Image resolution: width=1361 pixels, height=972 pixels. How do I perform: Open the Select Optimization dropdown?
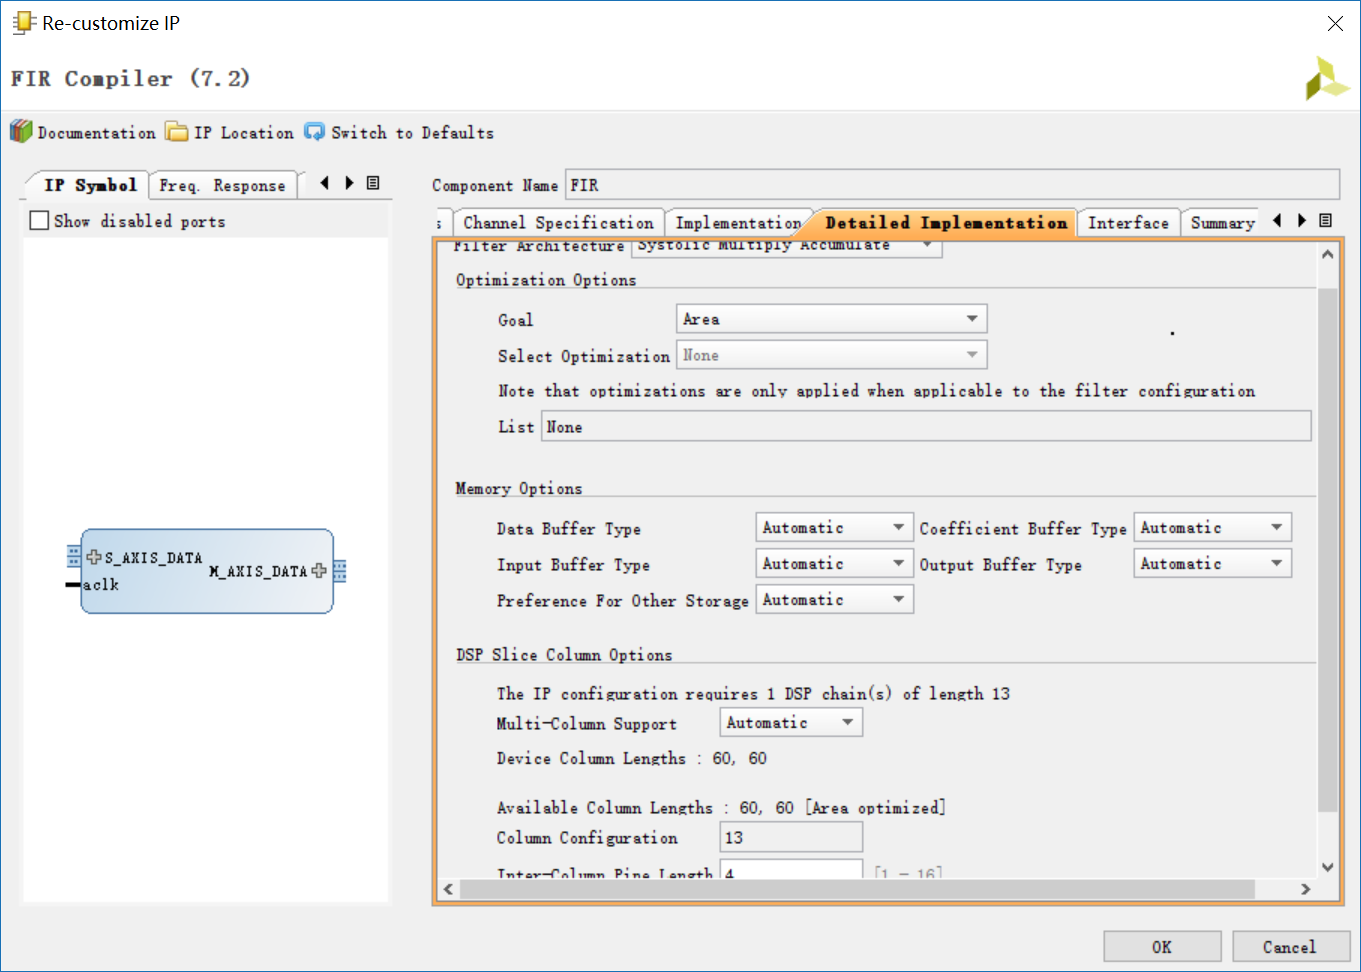coord(832,355)
